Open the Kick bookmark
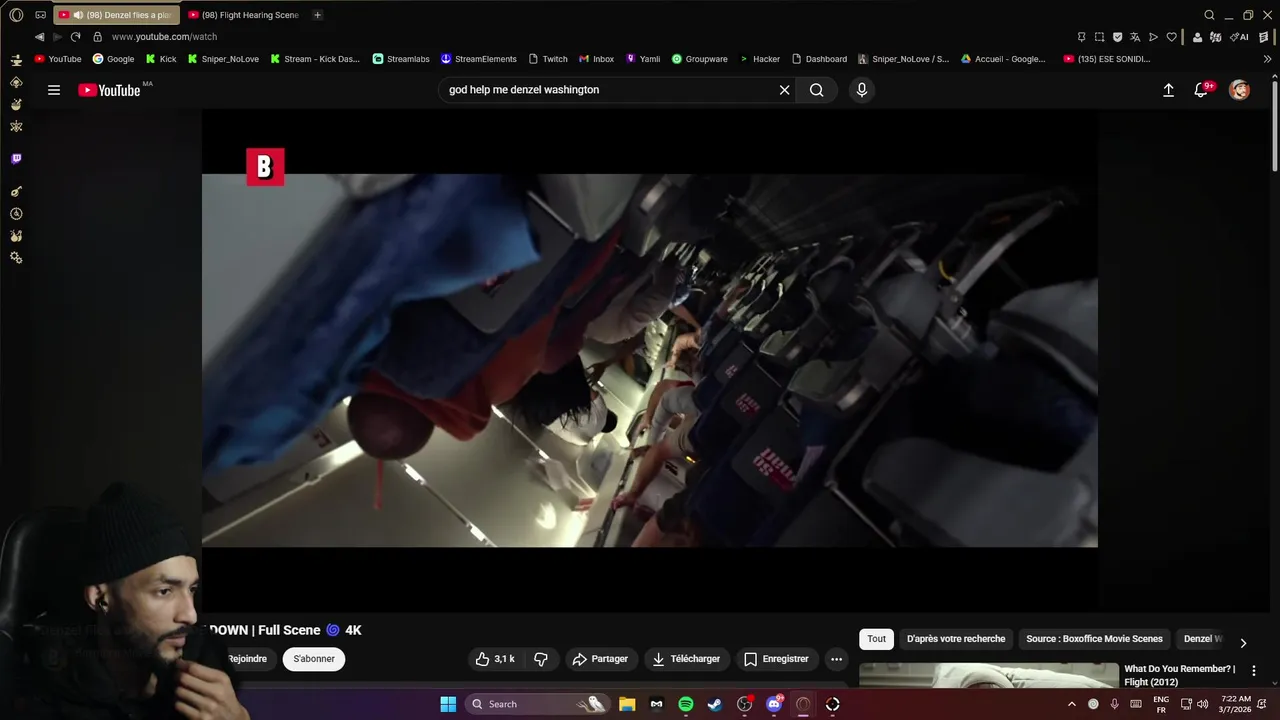This screenshot has width=1280, height=720. (161, 59)
